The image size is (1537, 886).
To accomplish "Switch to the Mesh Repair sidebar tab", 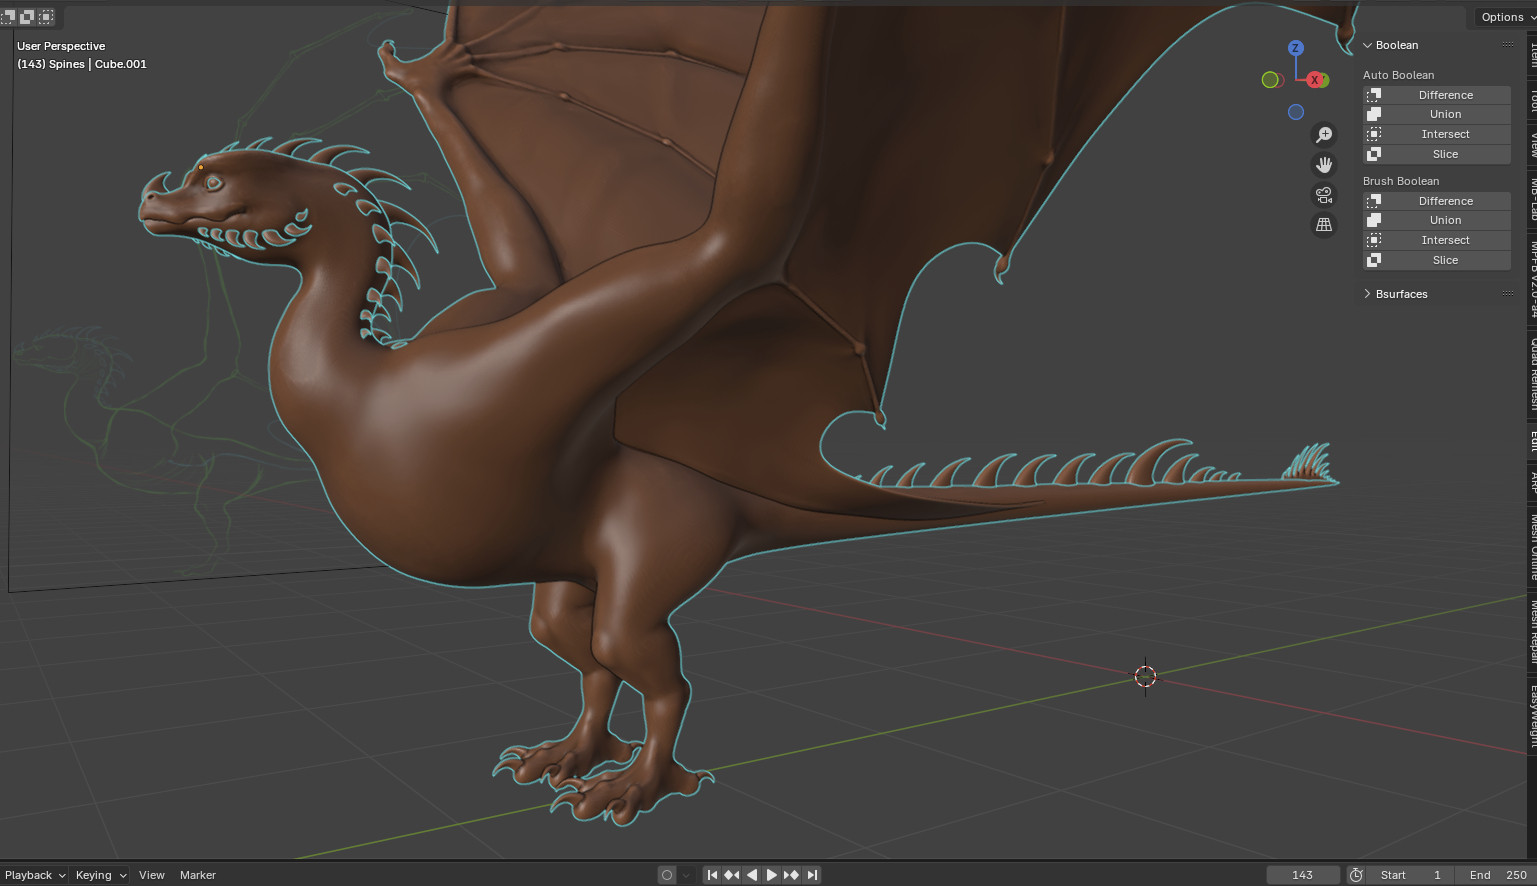I will pos(1531,631).
